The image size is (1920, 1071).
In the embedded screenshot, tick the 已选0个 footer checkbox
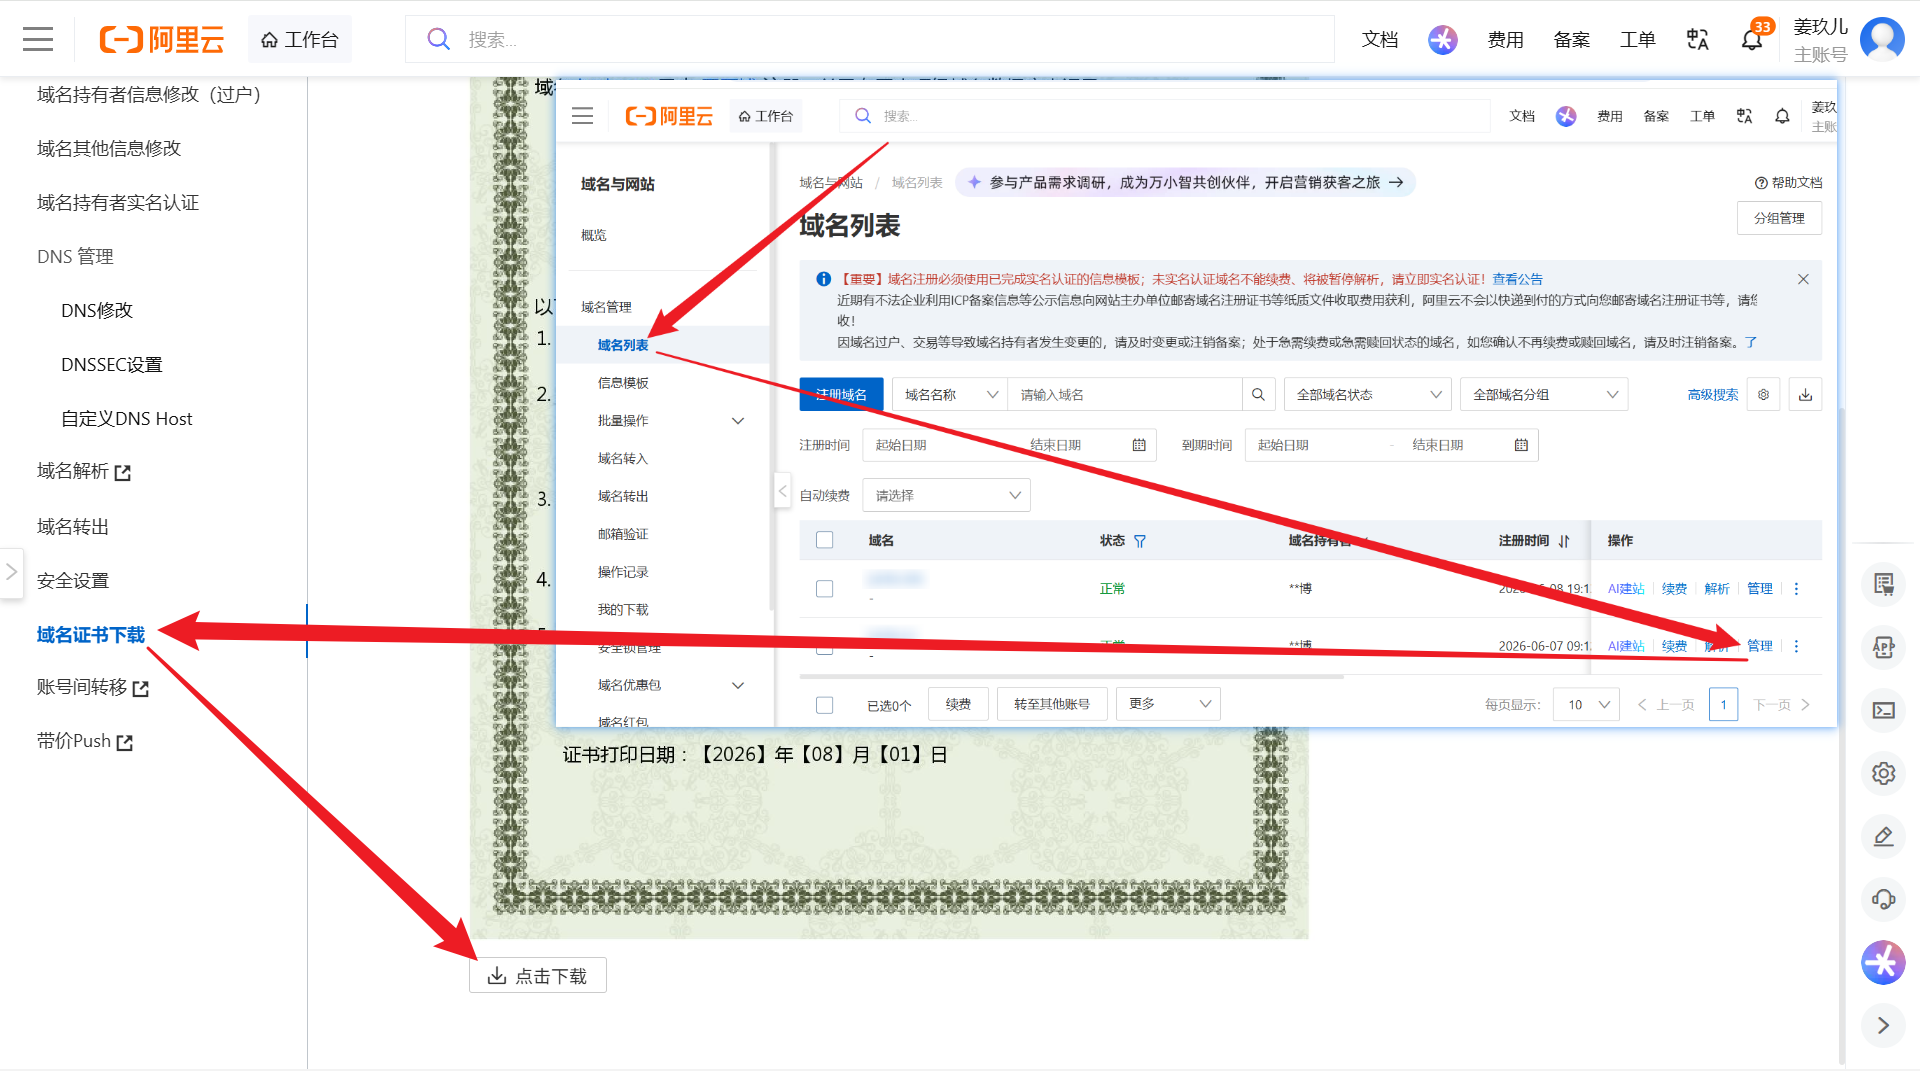[x=824, y=705]
